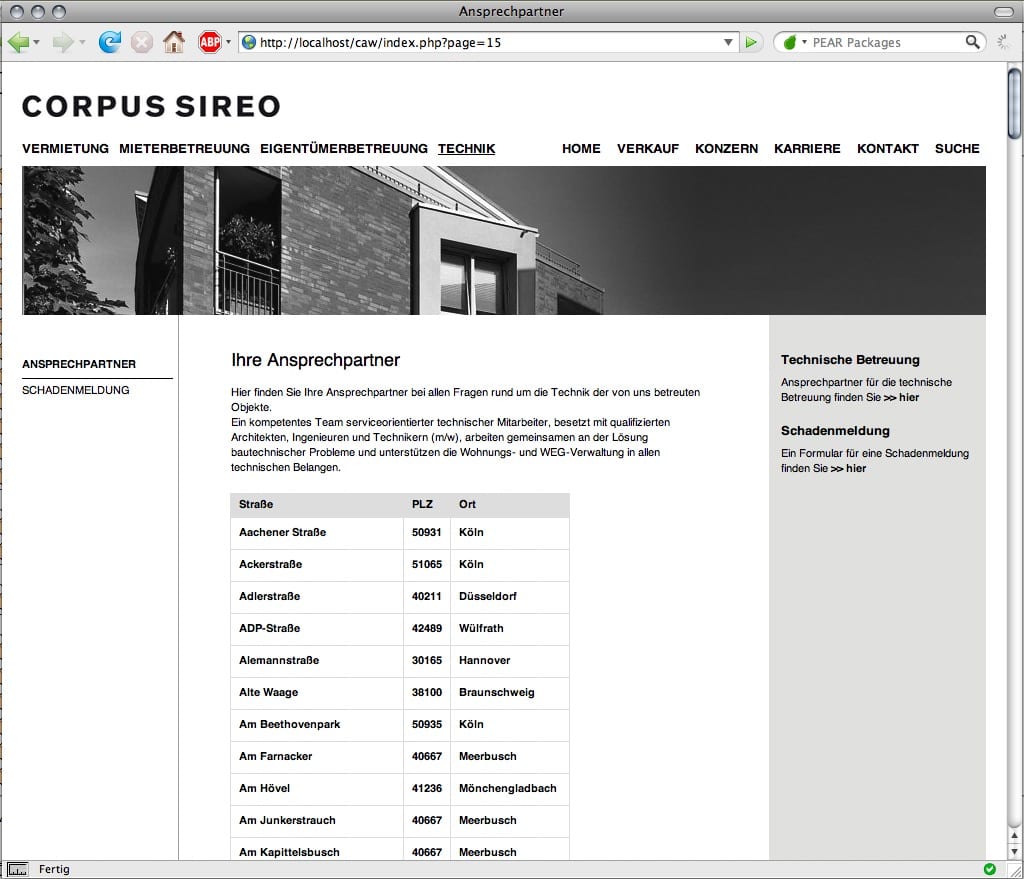Viewport: 1024px width, 879px height.
Task: Open the SUCHE navigation link
Action: coord(957,148)
